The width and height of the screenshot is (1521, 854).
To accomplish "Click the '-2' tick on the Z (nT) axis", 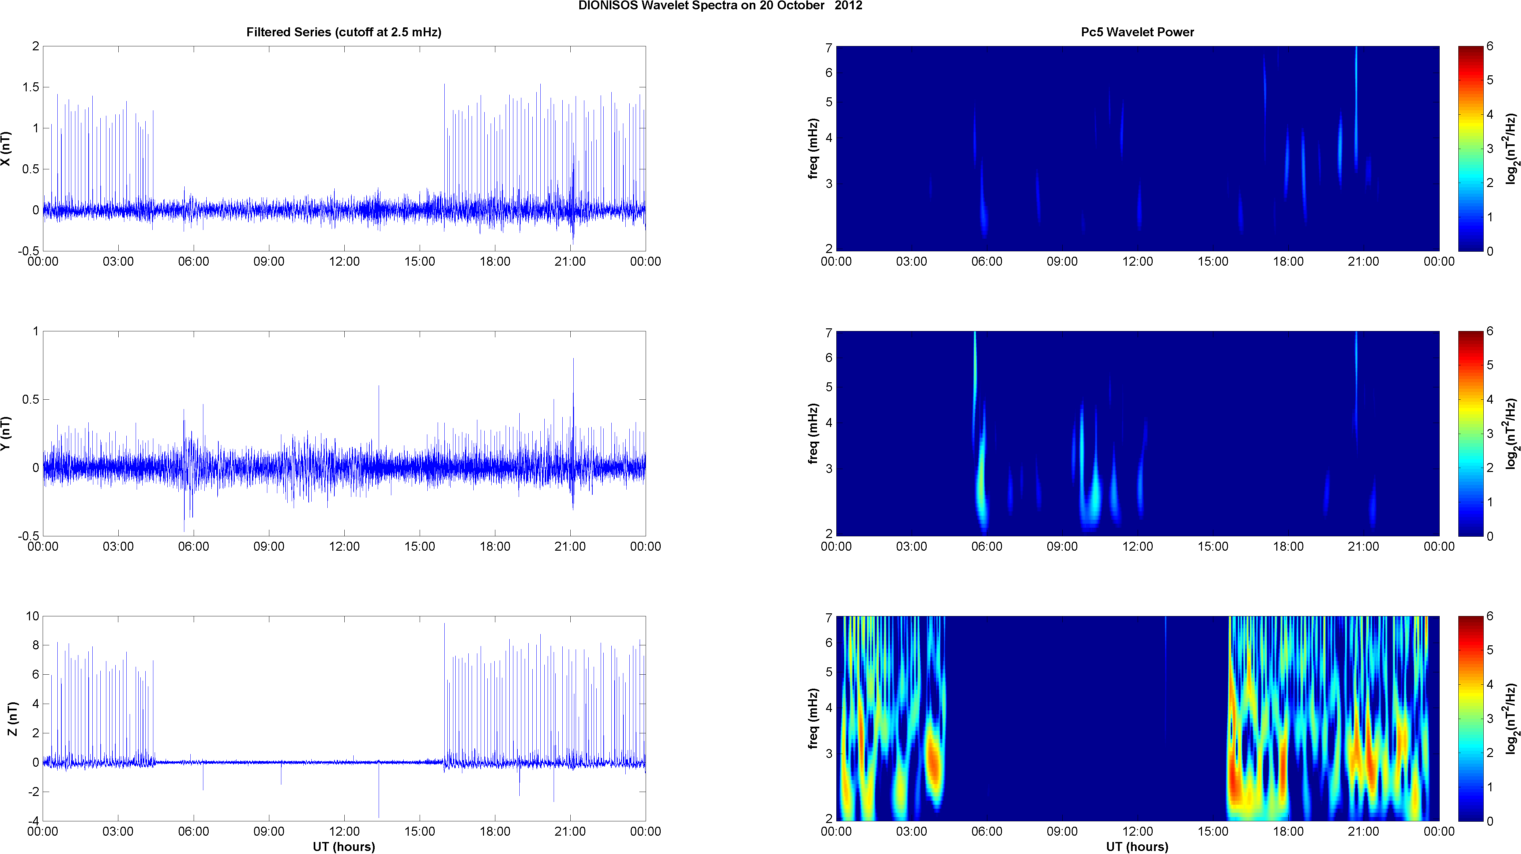I will pyautogui.click(x=32, y=792).
